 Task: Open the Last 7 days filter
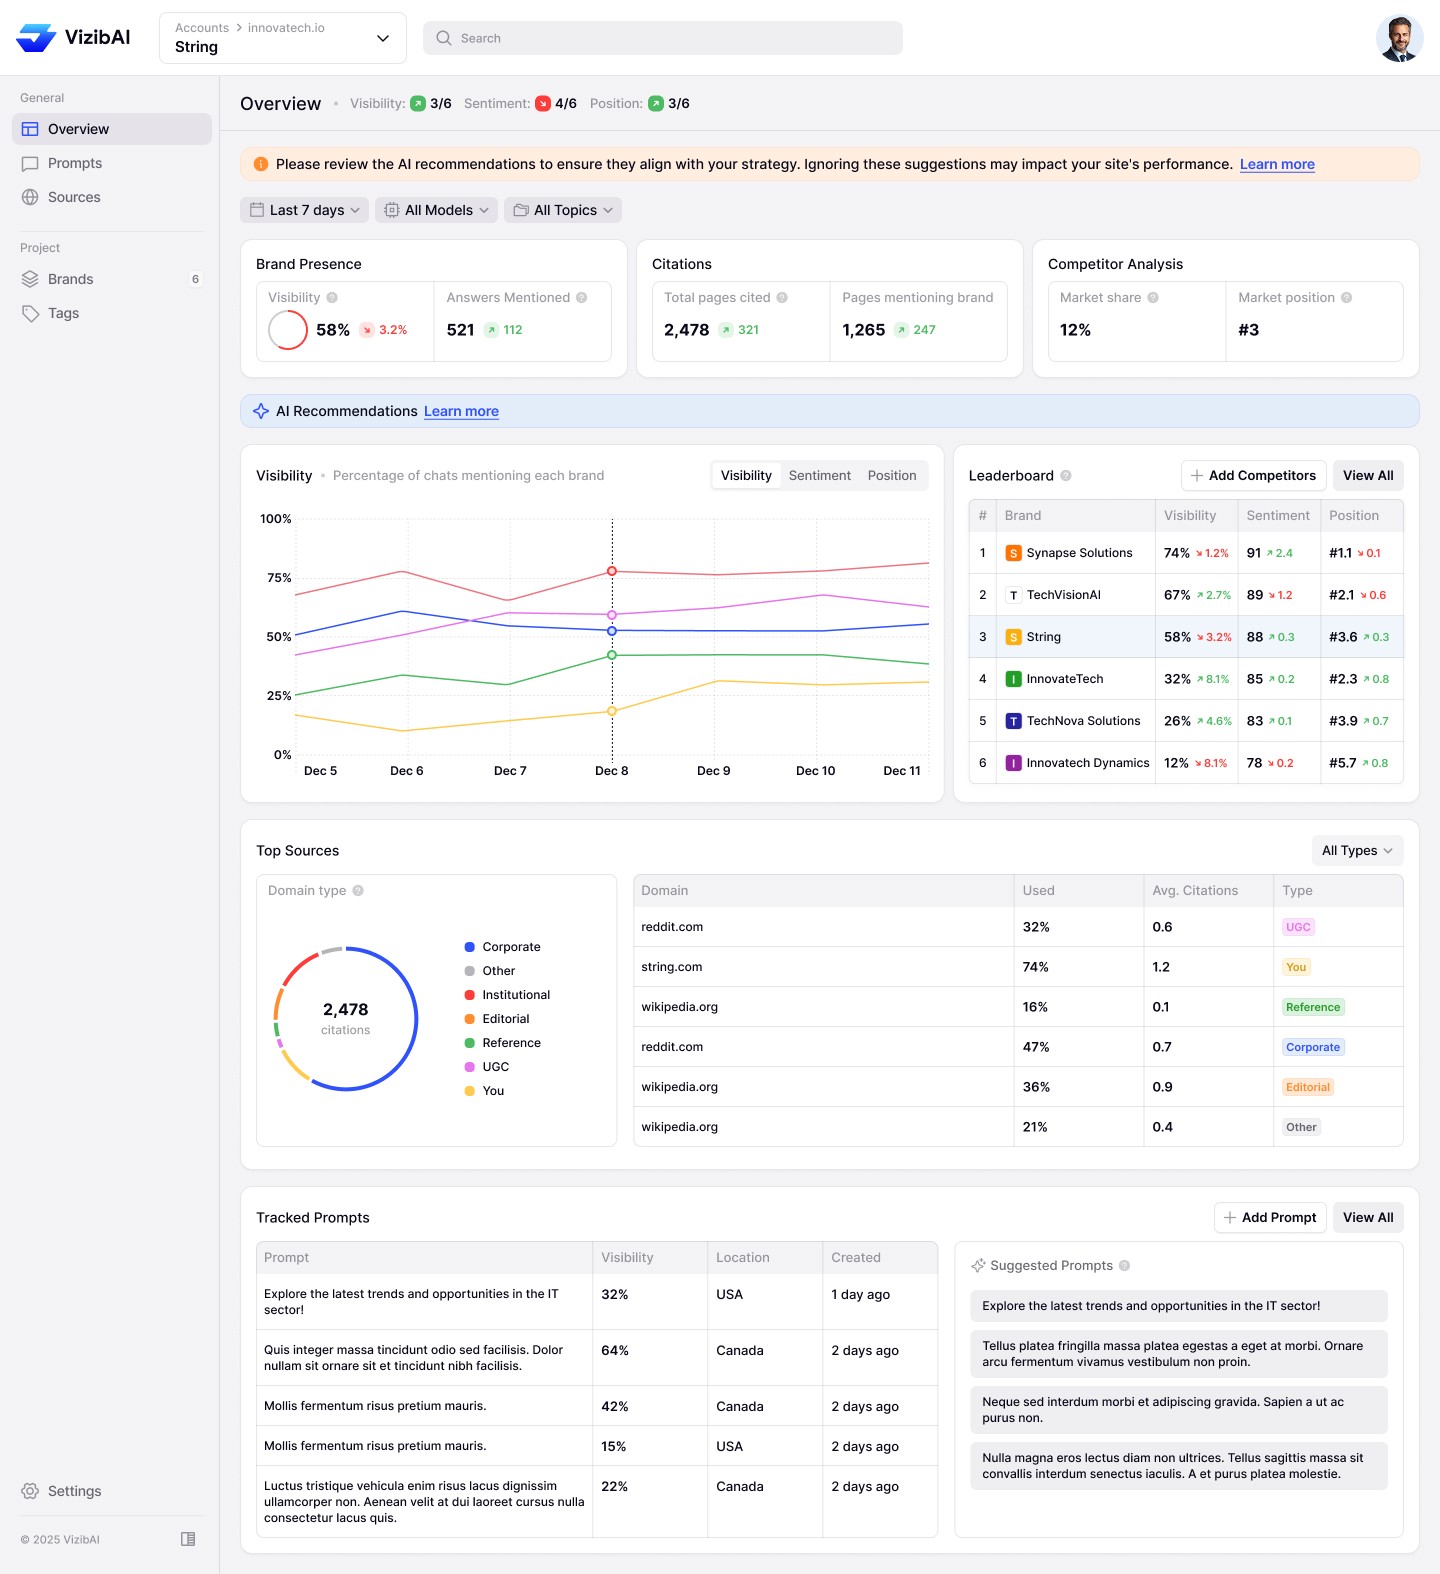click(x=305, y=210)
